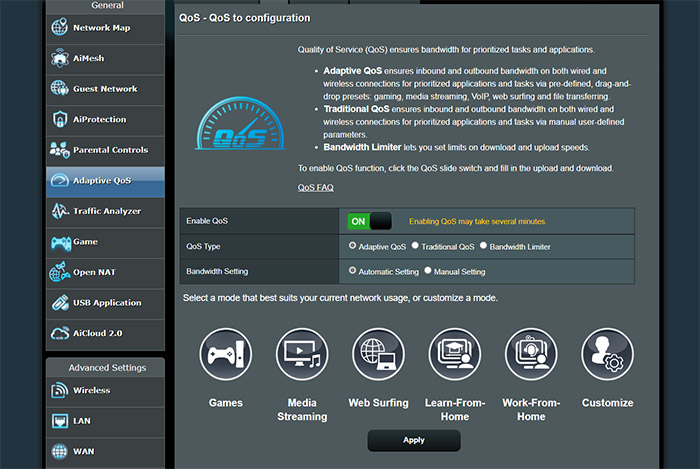The image size is (700, 469).
Task: Click the Work-From-Home label text
Action: point(531,410)
